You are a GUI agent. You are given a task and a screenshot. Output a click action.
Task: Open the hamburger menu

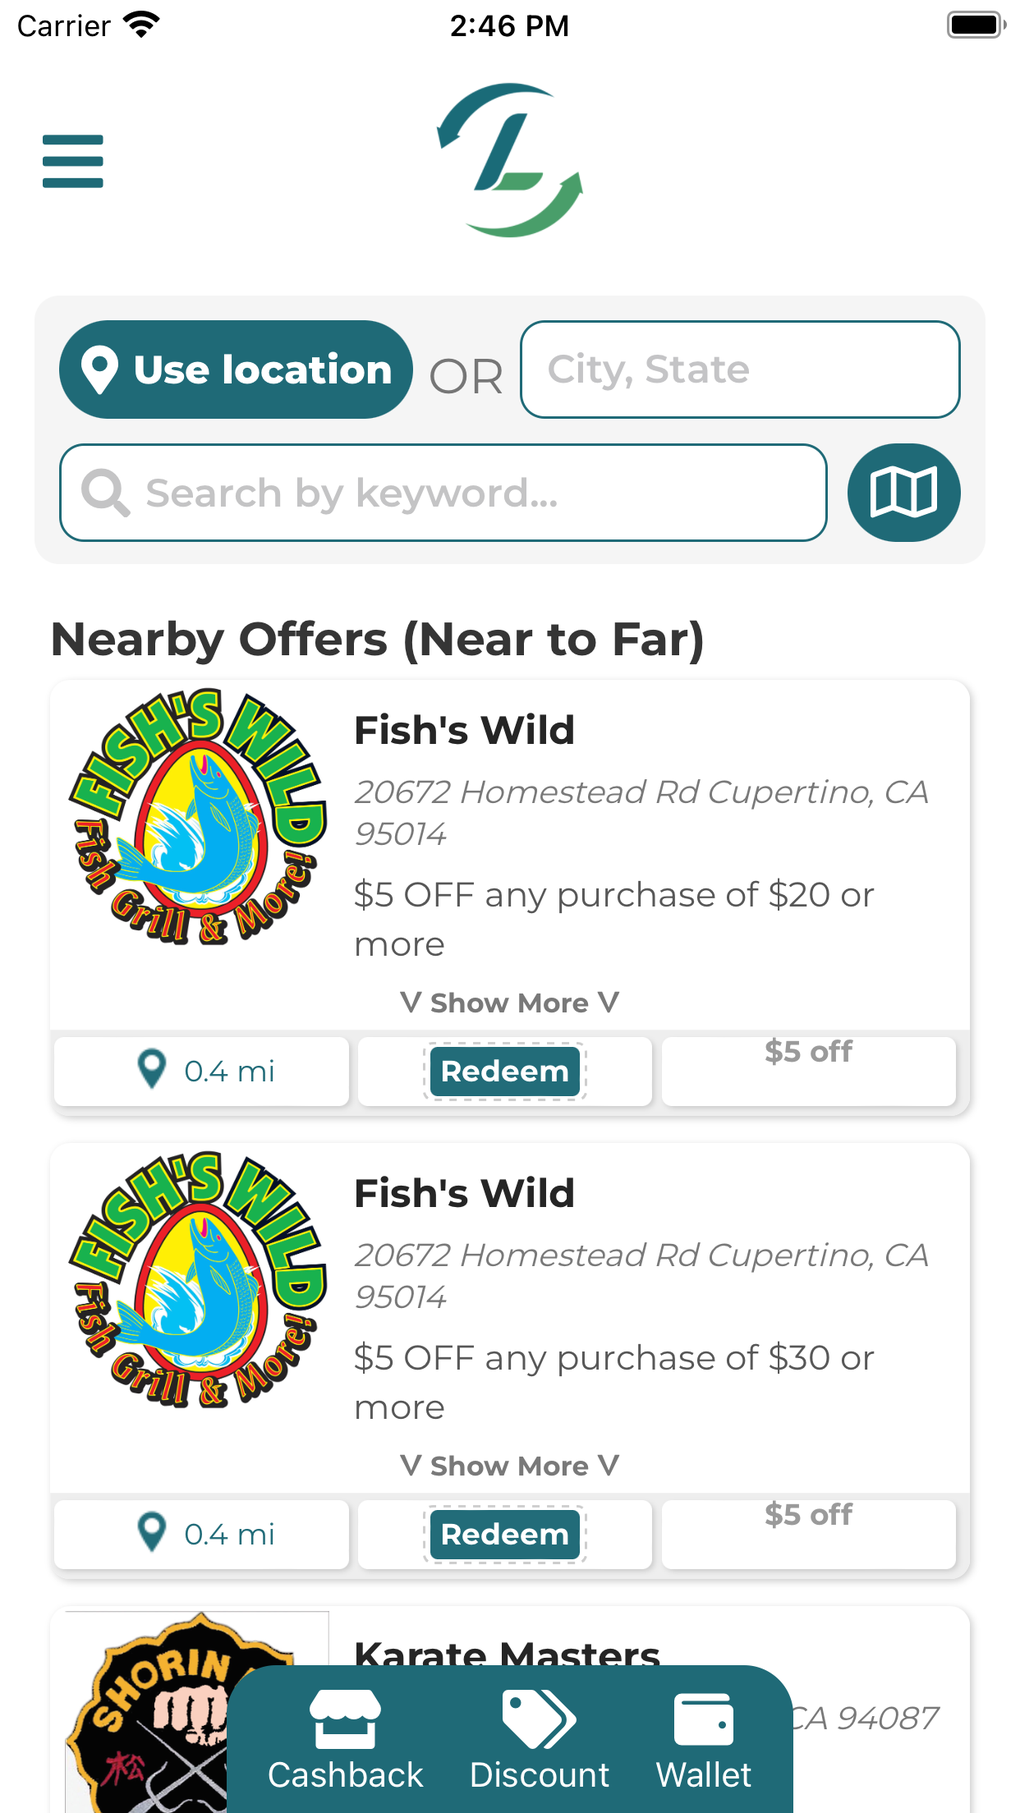73,161
